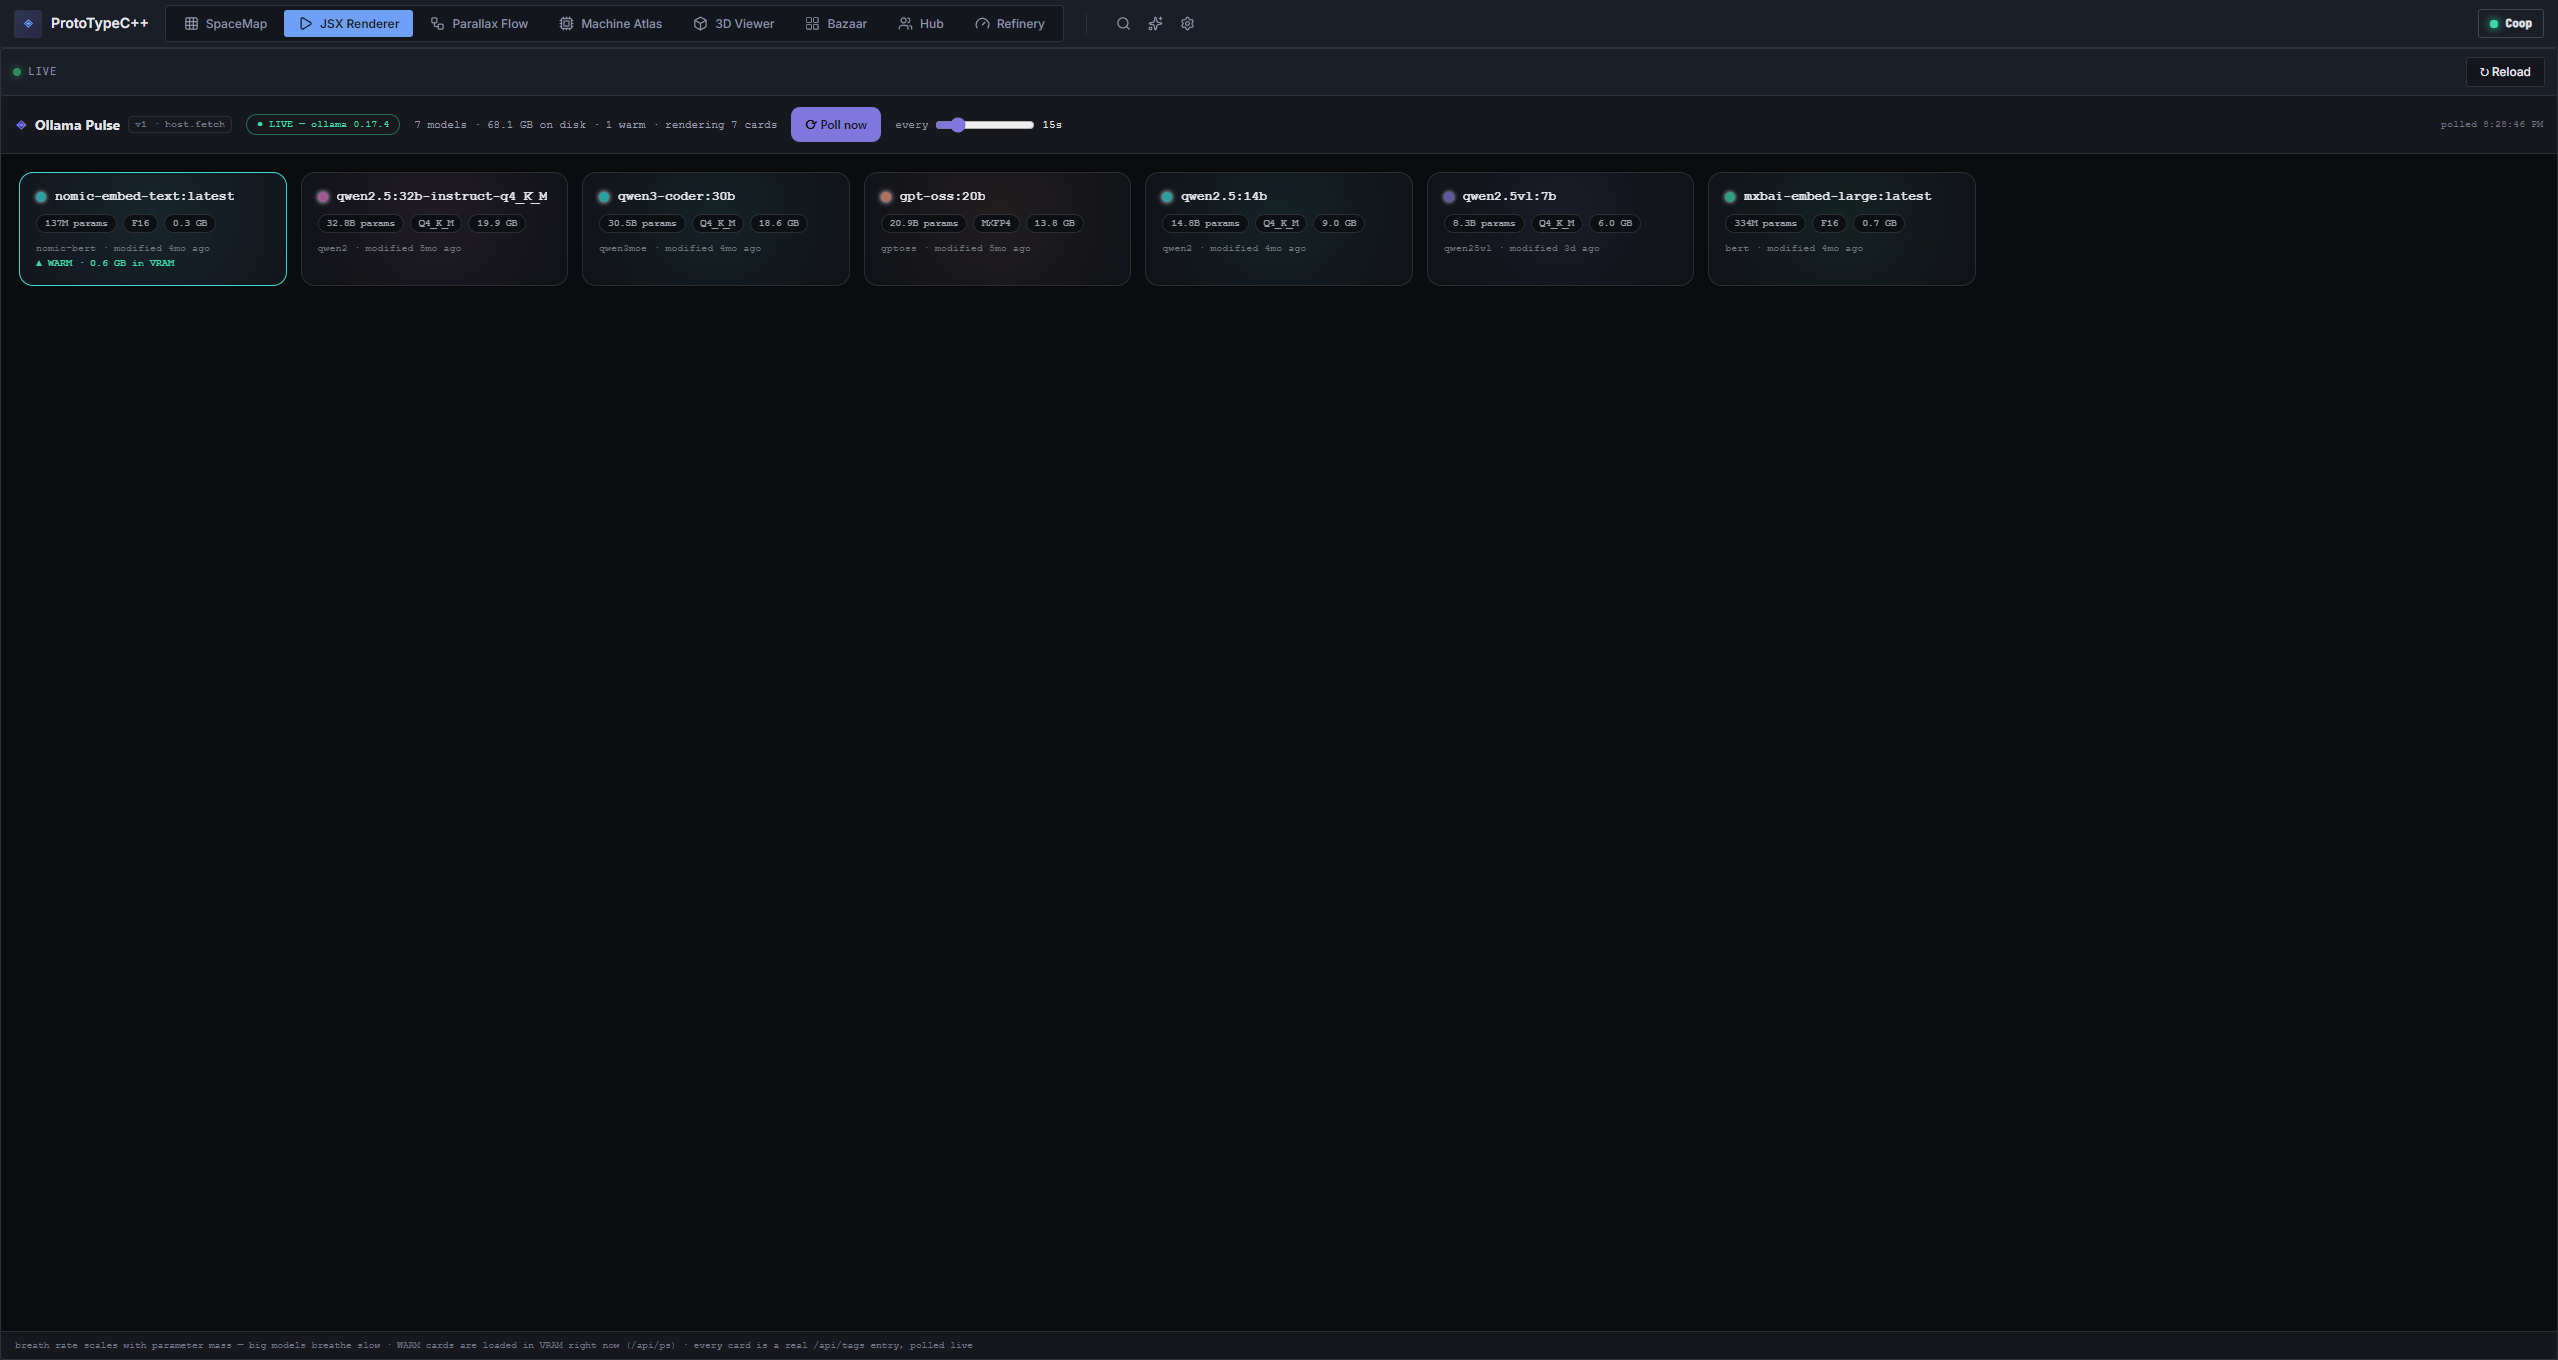Click the Ollama Pulse diamond icon
The height and width of the screenshot is (1360, 2558).
click(21, 125)
